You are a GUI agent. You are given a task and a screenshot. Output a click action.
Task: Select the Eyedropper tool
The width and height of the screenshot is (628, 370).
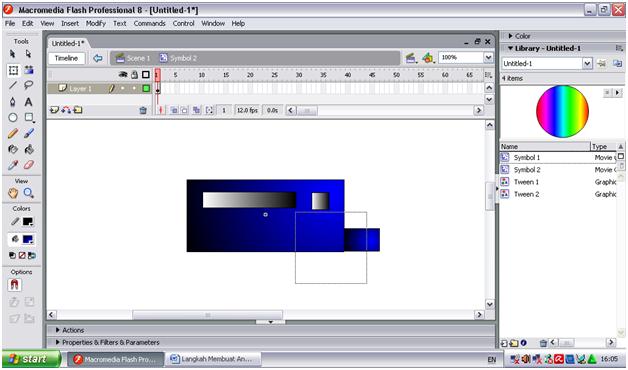pos(13,165)
